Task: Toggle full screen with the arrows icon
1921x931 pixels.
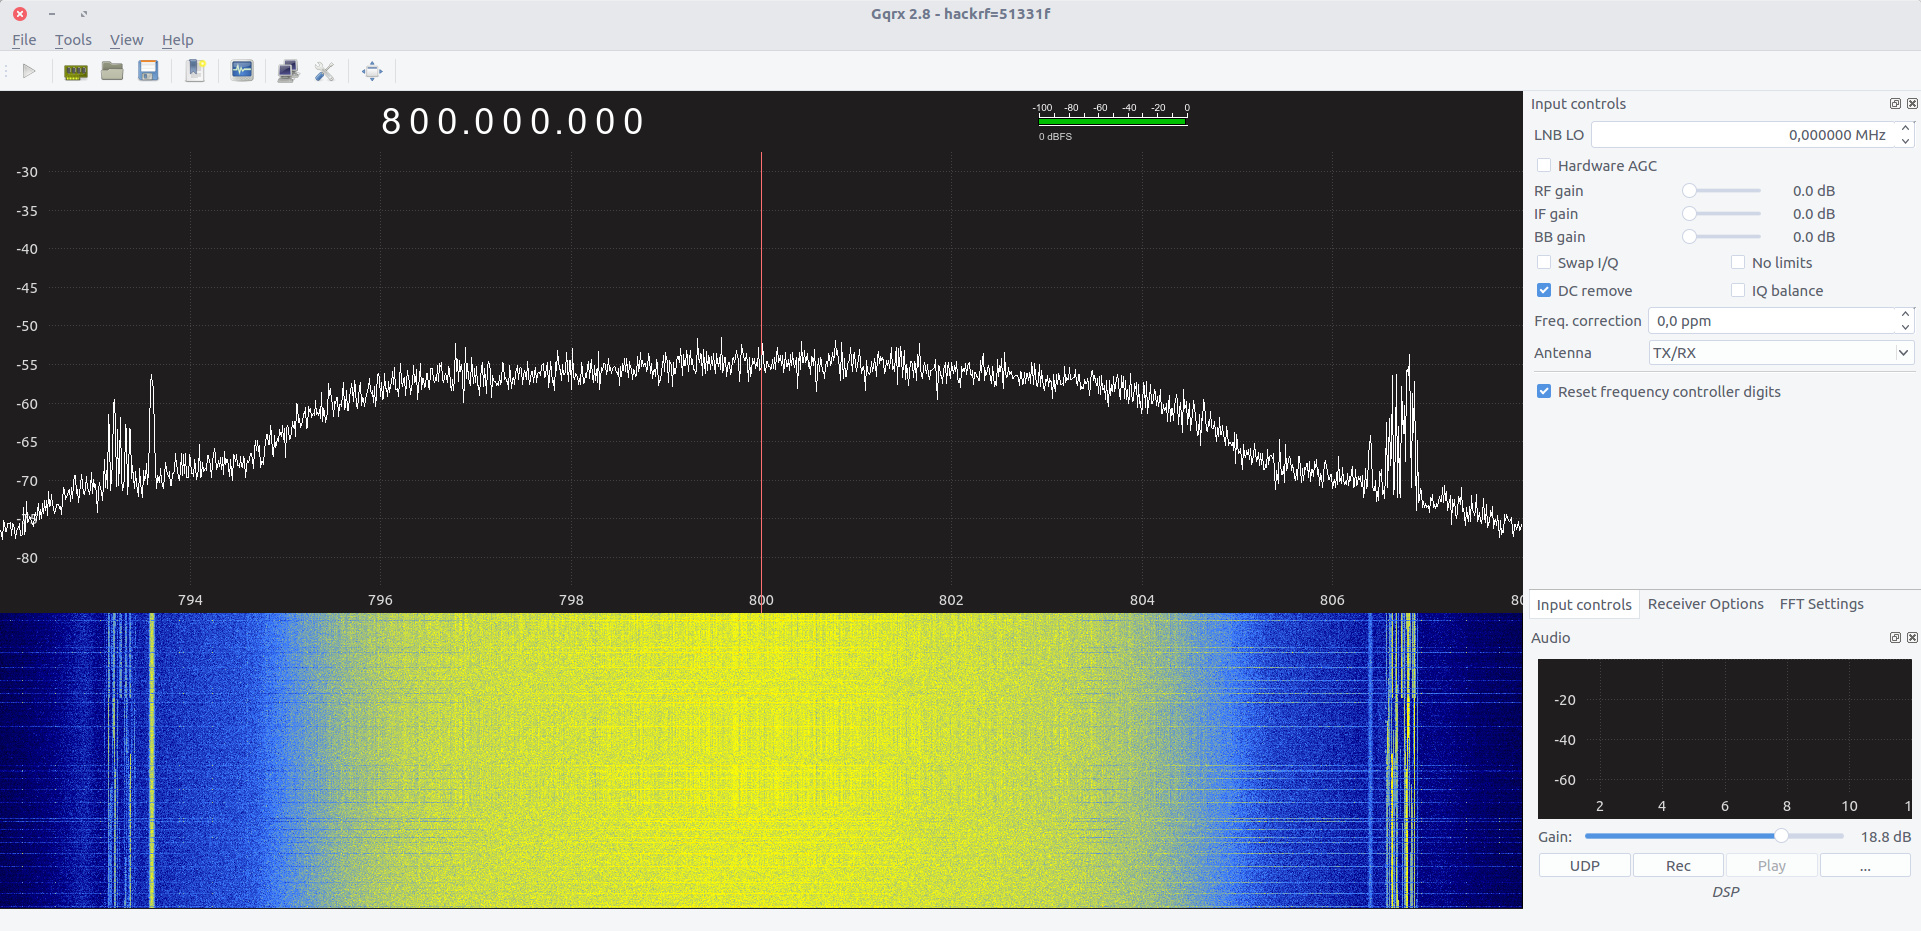Action: pyautogui.click(x=372, y=71)
